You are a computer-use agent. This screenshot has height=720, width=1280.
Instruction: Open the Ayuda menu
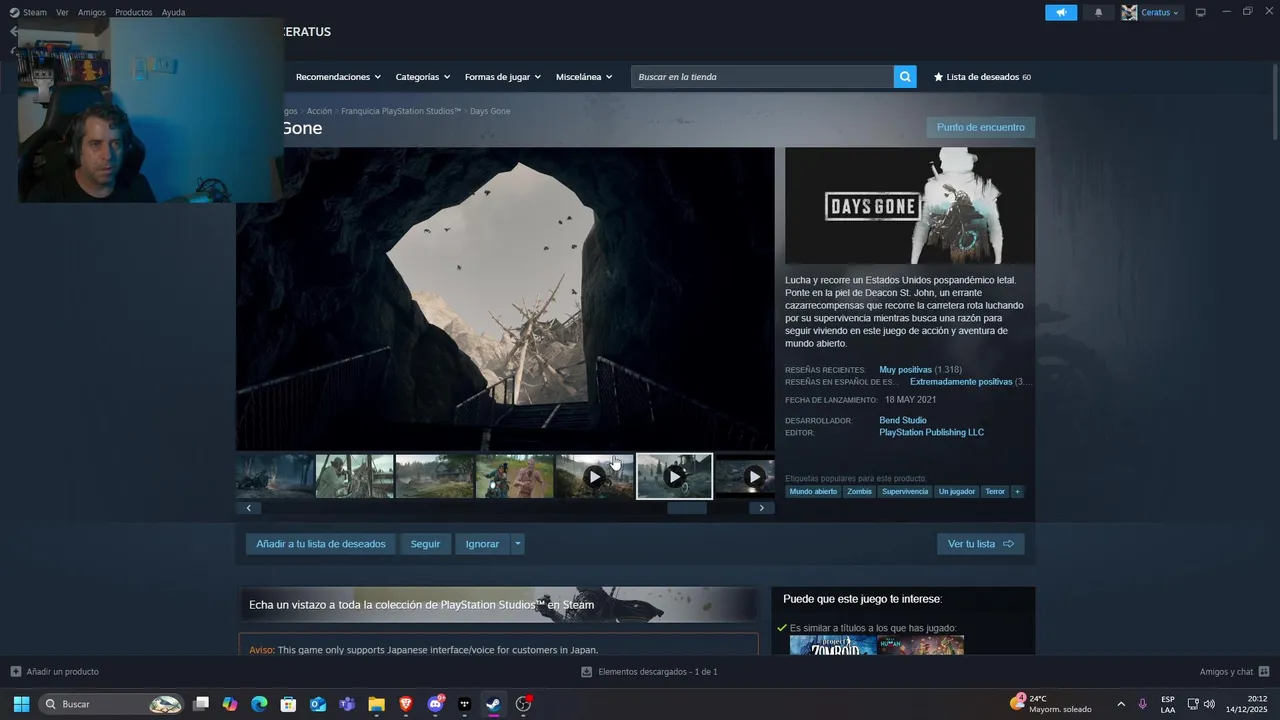tap(174, 13)
